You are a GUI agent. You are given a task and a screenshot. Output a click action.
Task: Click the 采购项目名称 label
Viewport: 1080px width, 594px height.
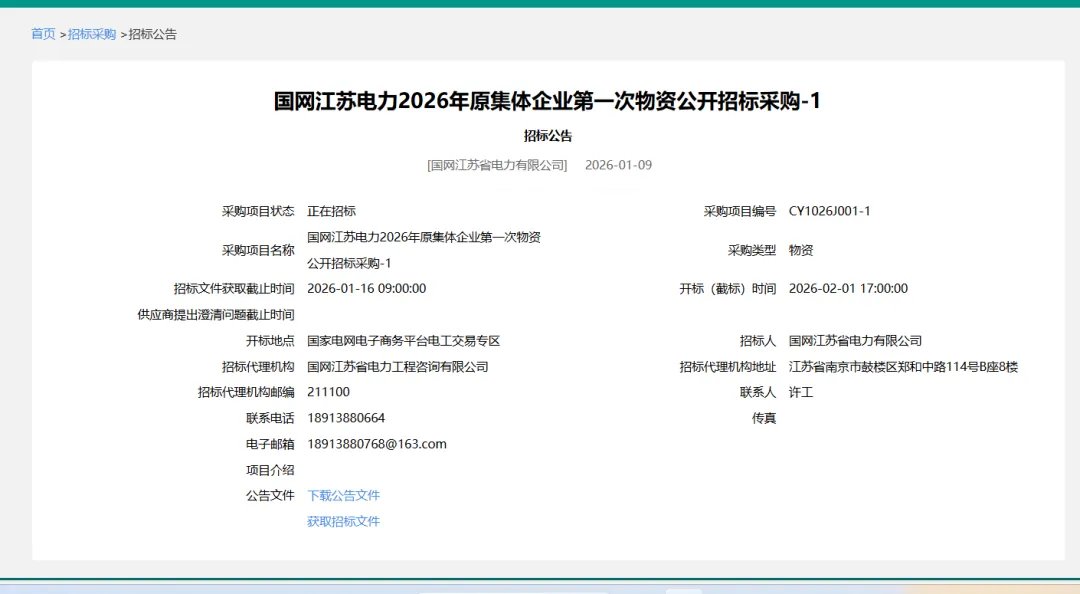[x=258, y=250]
